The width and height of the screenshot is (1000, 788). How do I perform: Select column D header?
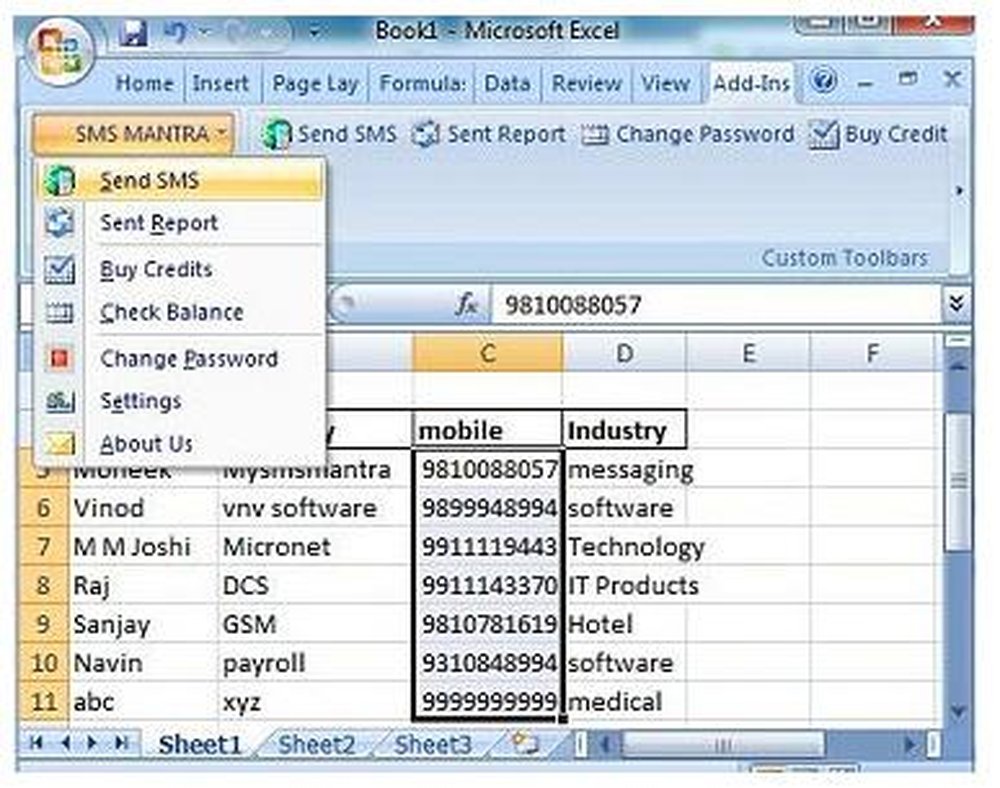click(624, 353)
